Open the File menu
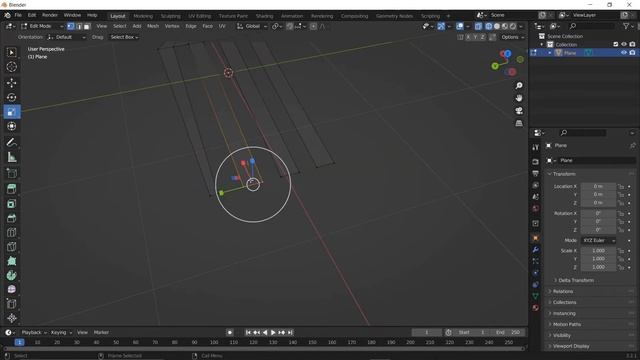The height and width of the screenshot is (360, 640). (x=18, y=15)
